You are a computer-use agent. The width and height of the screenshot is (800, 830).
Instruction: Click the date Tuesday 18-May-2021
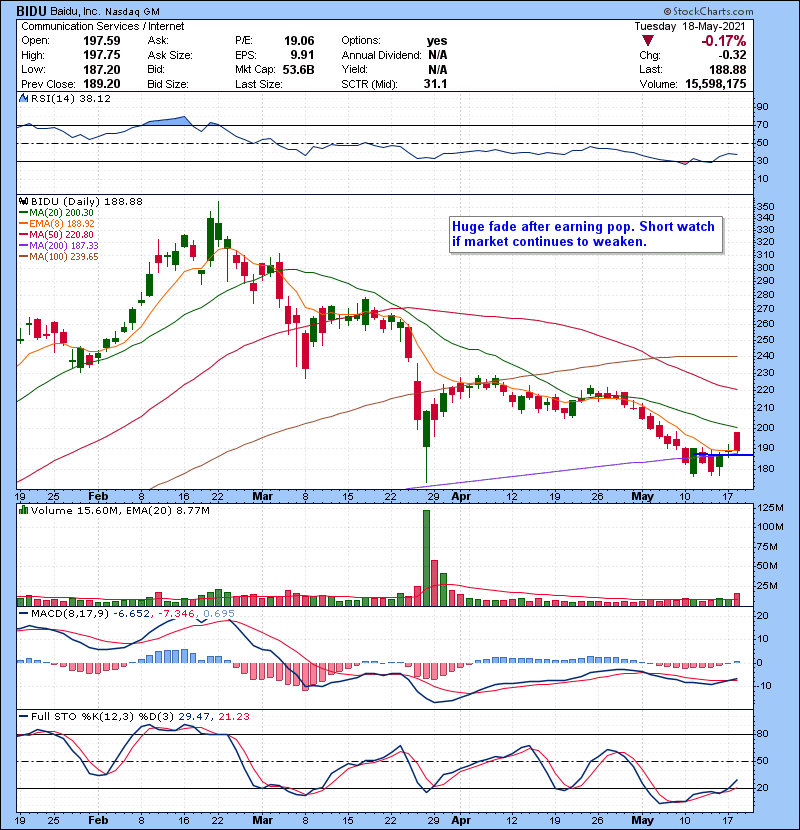(690, 26)
